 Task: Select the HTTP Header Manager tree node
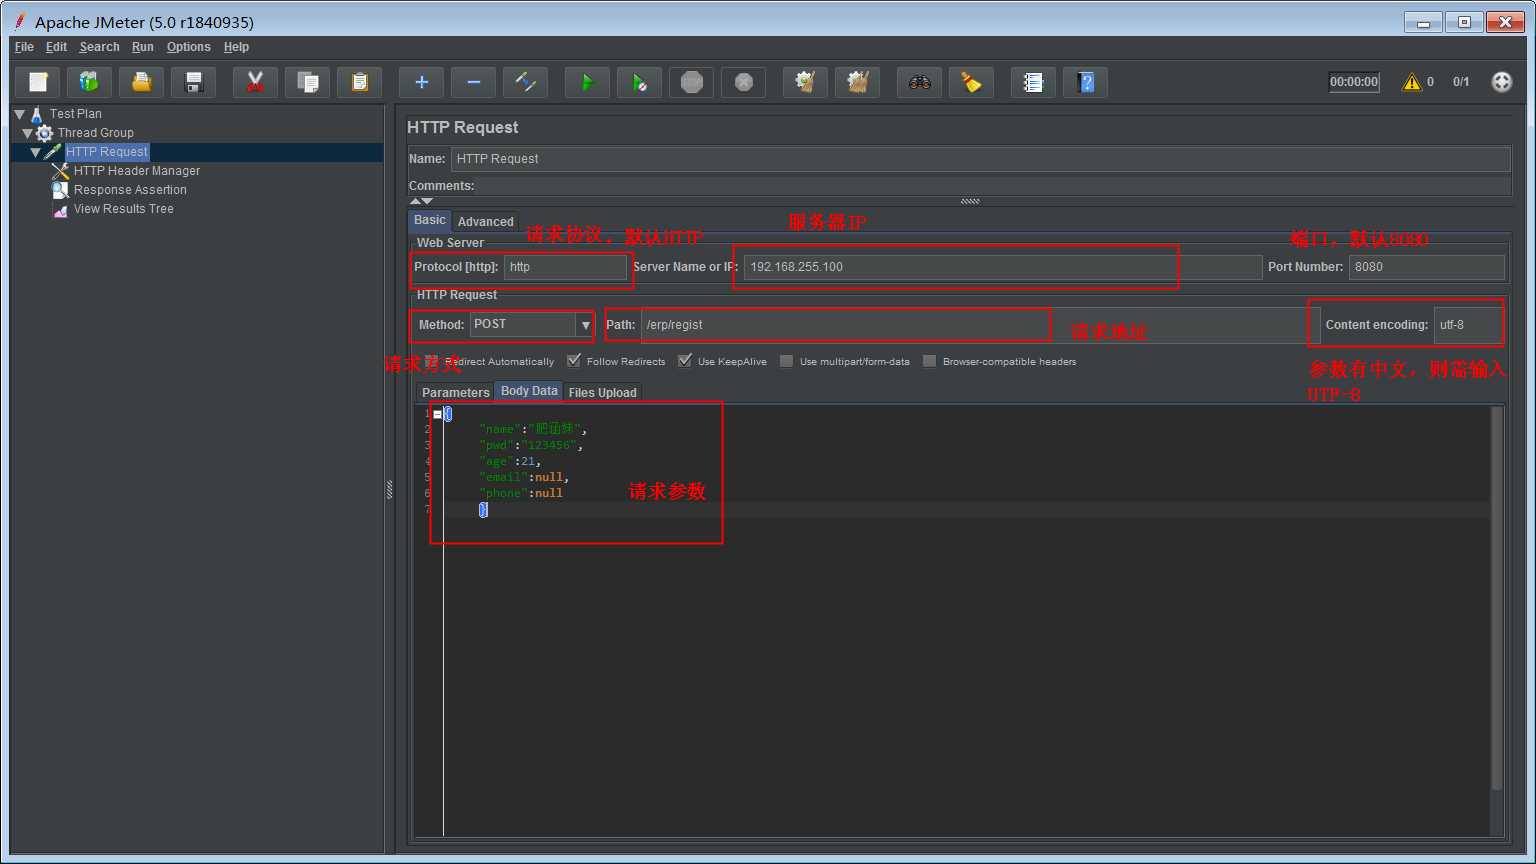pos(136,171)
